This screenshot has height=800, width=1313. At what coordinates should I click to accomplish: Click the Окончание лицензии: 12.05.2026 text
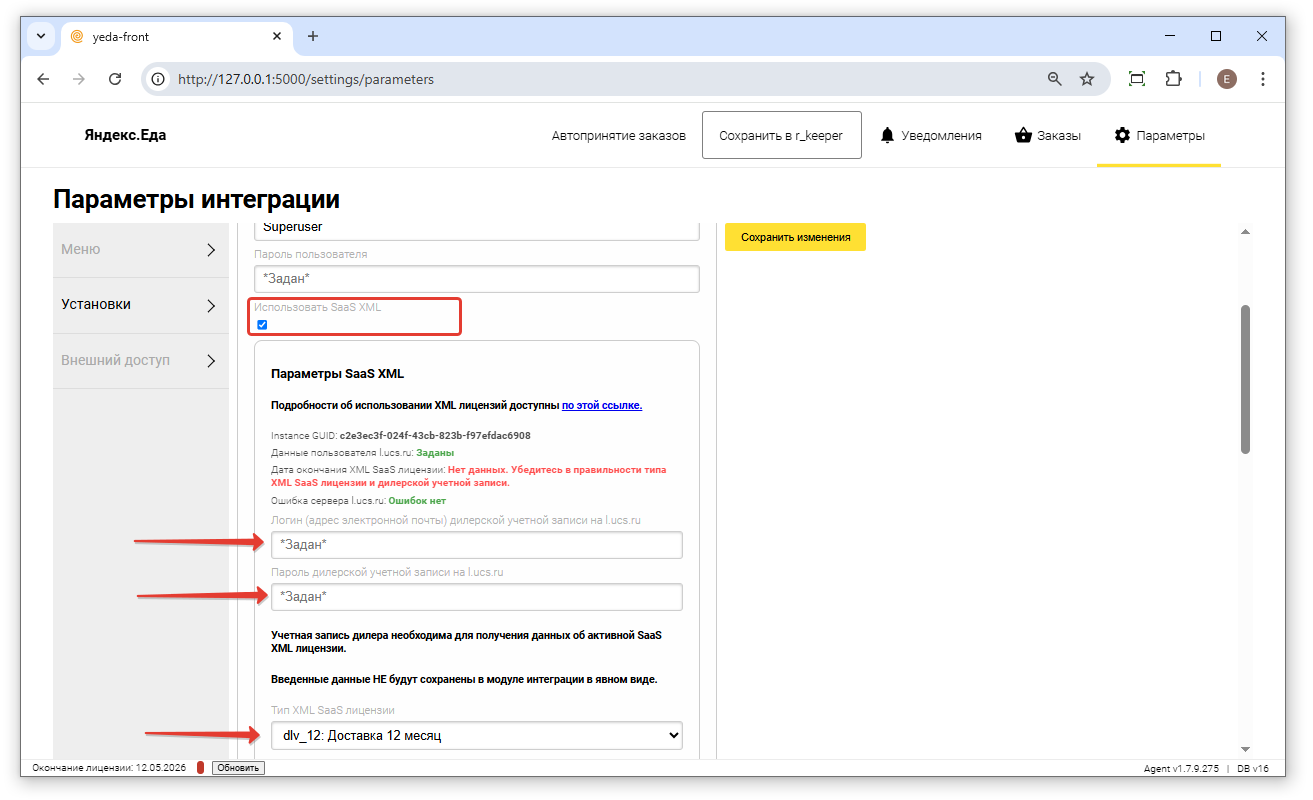(x=111, y=768)
